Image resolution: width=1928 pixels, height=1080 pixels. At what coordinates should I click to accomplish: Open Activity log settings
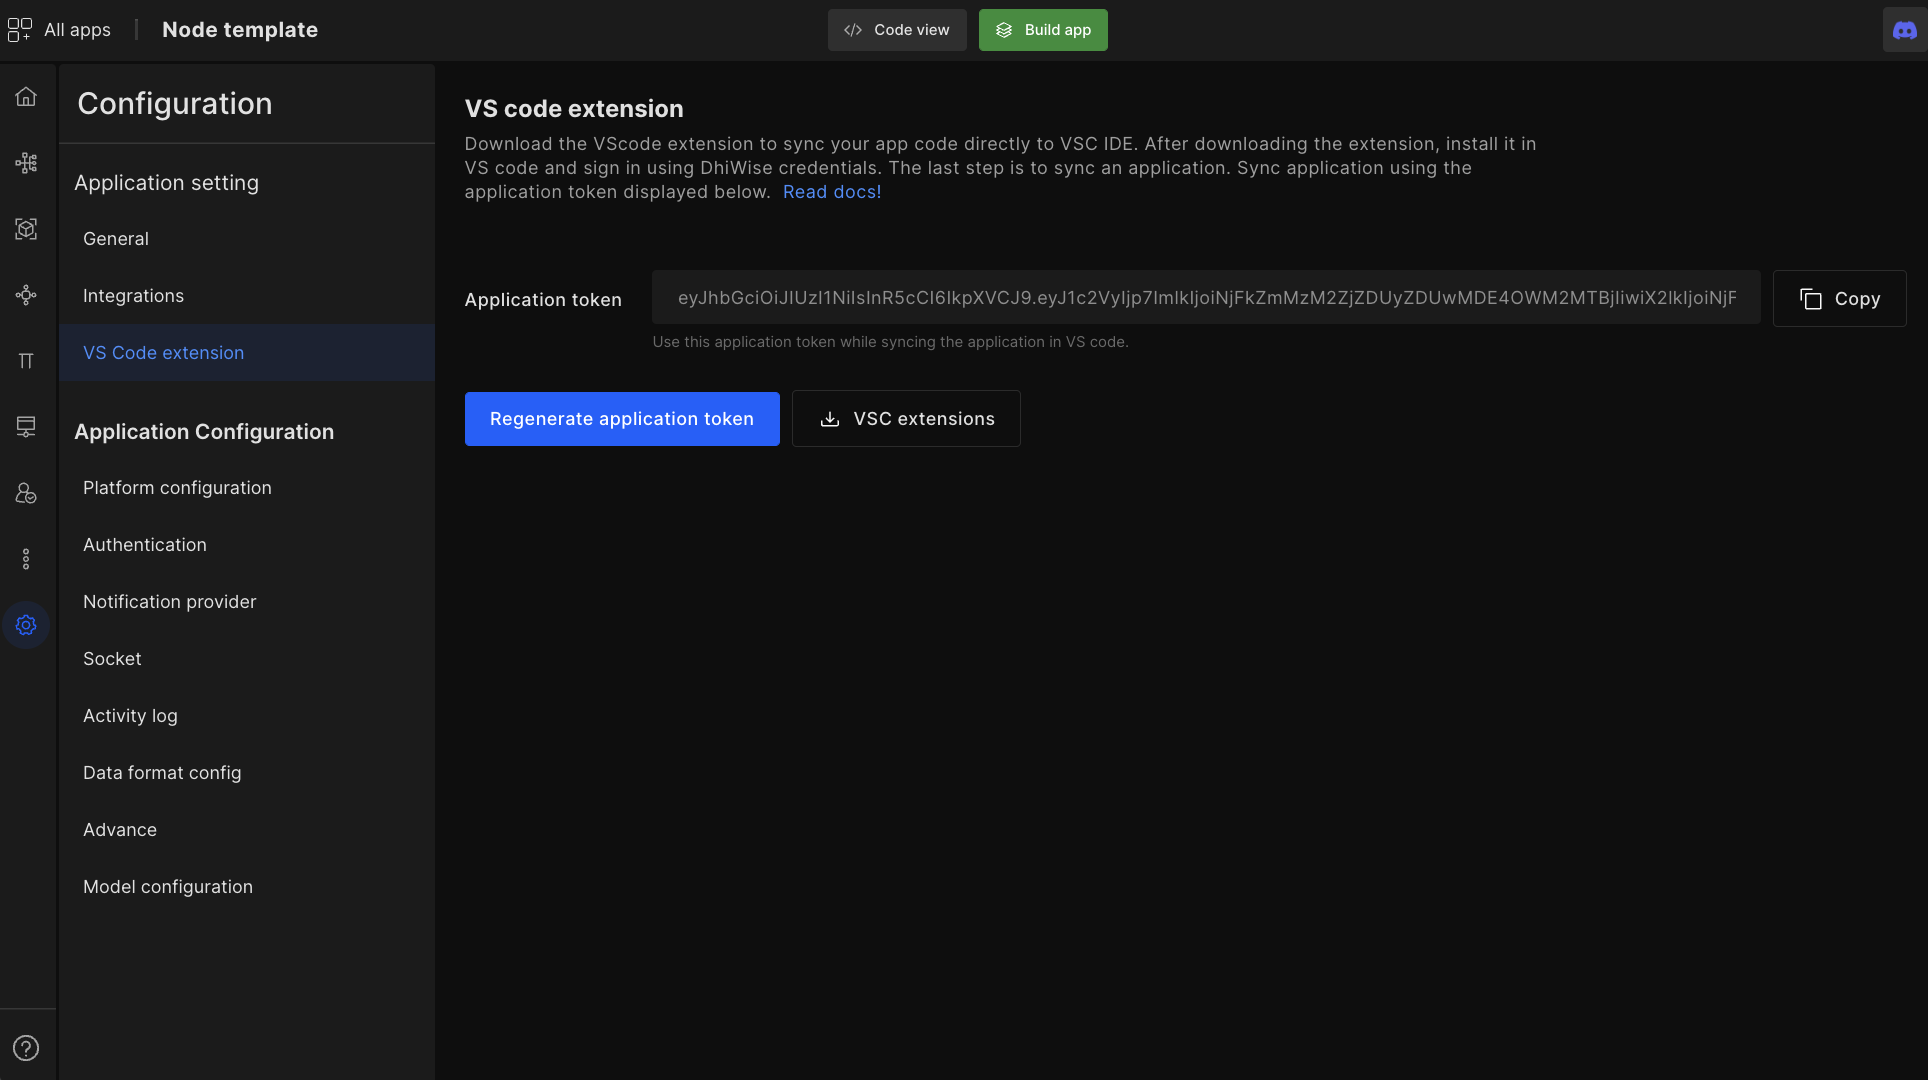pos(247,716)
